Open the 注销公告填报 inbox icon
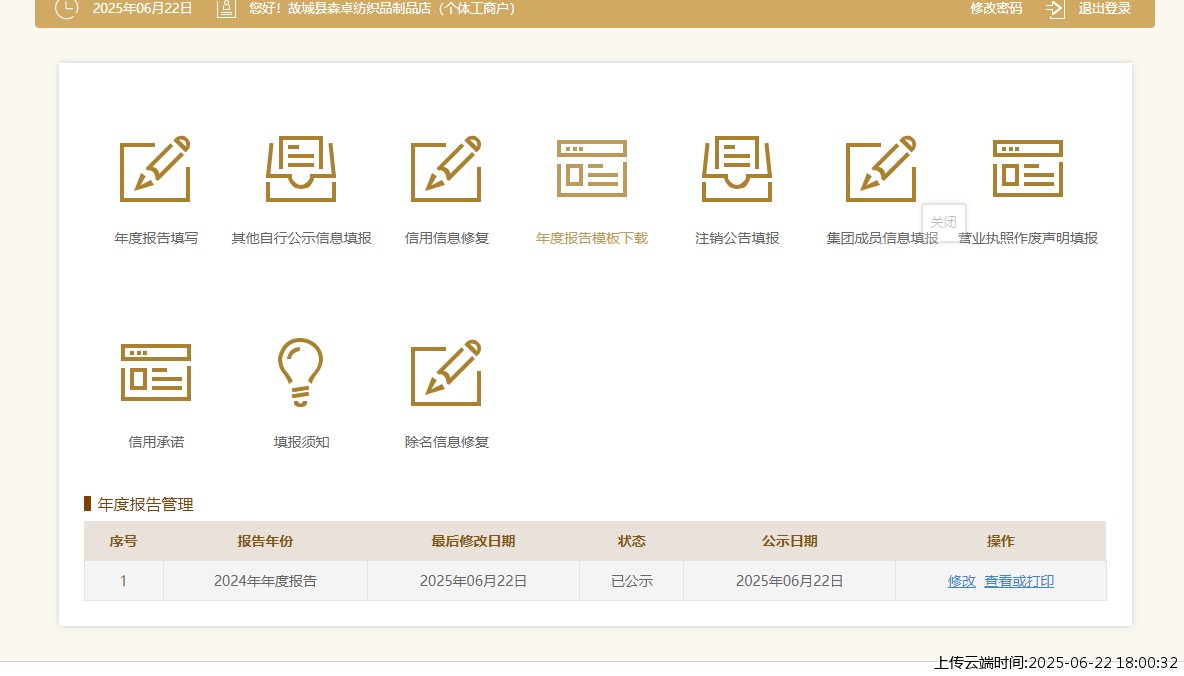 [737, 169]
